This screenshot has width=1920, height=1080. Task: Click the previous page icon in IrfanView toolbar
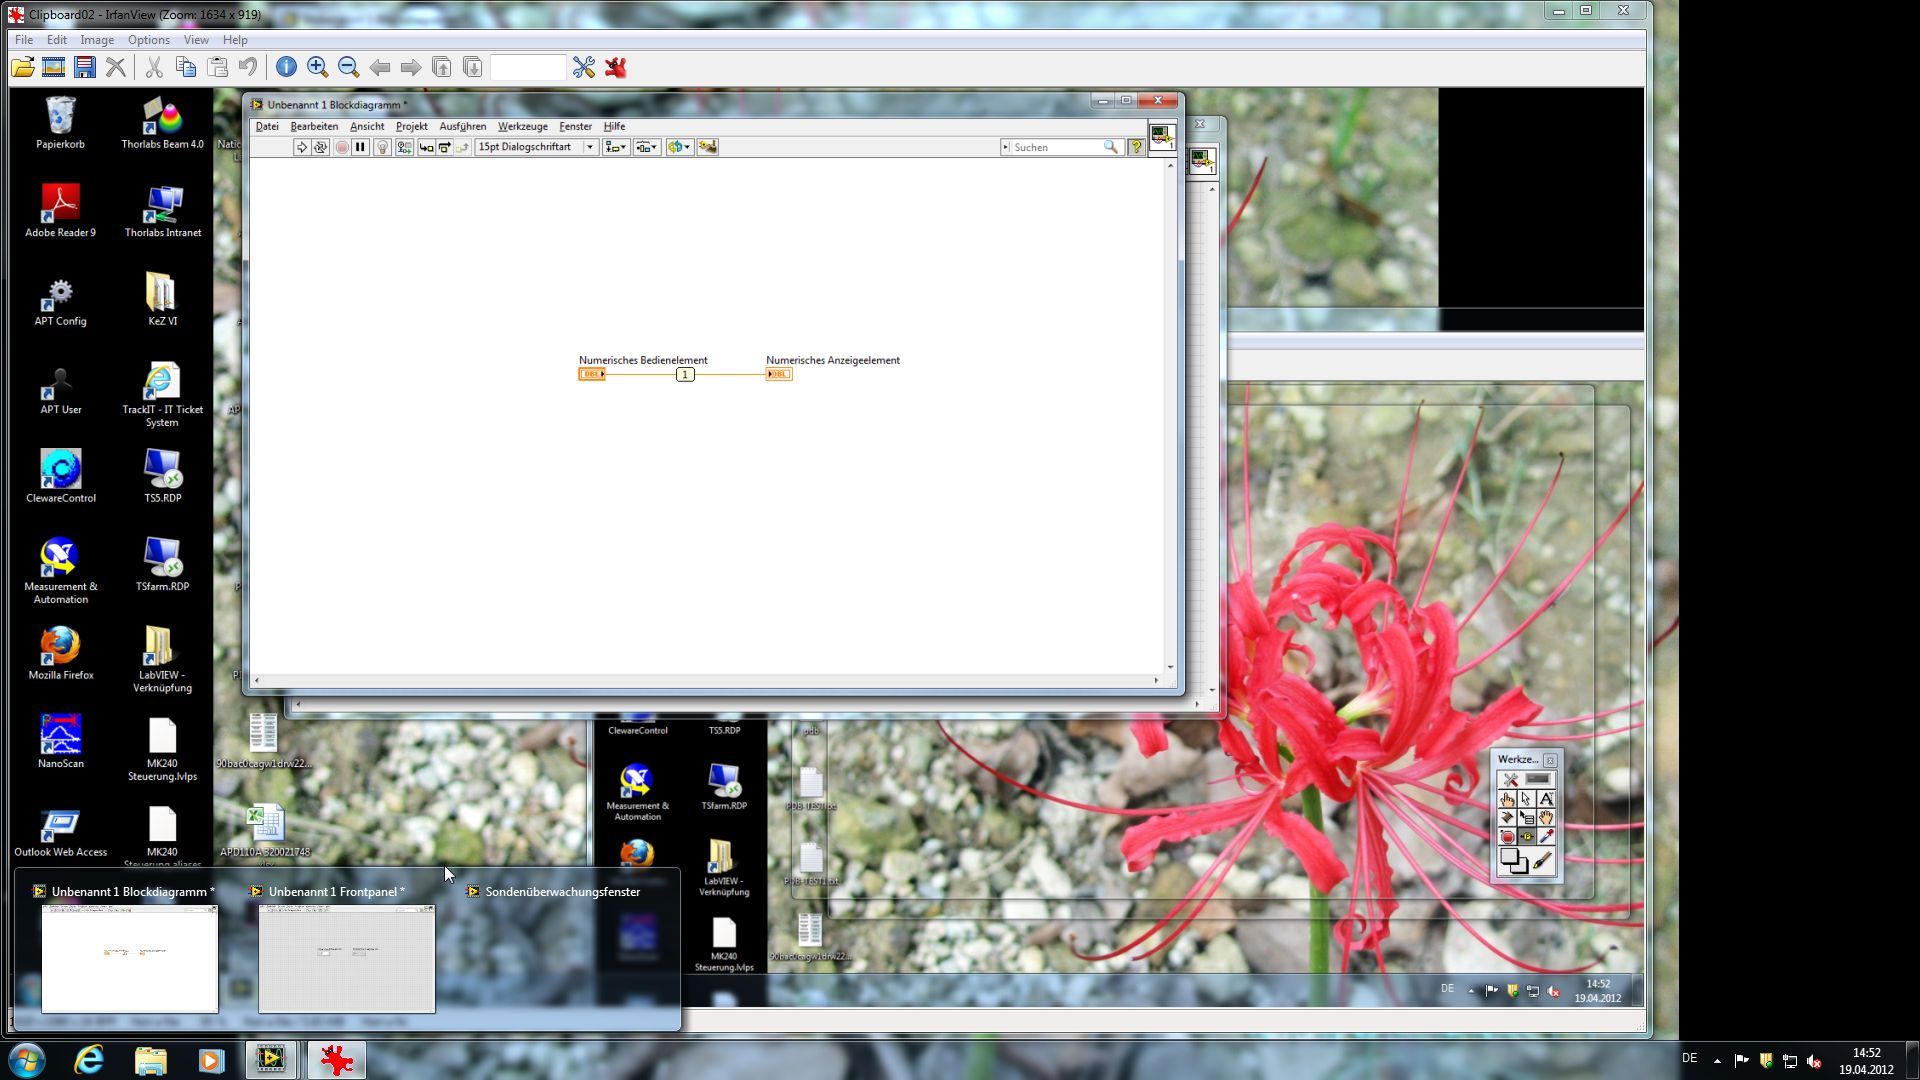point(441,67)
